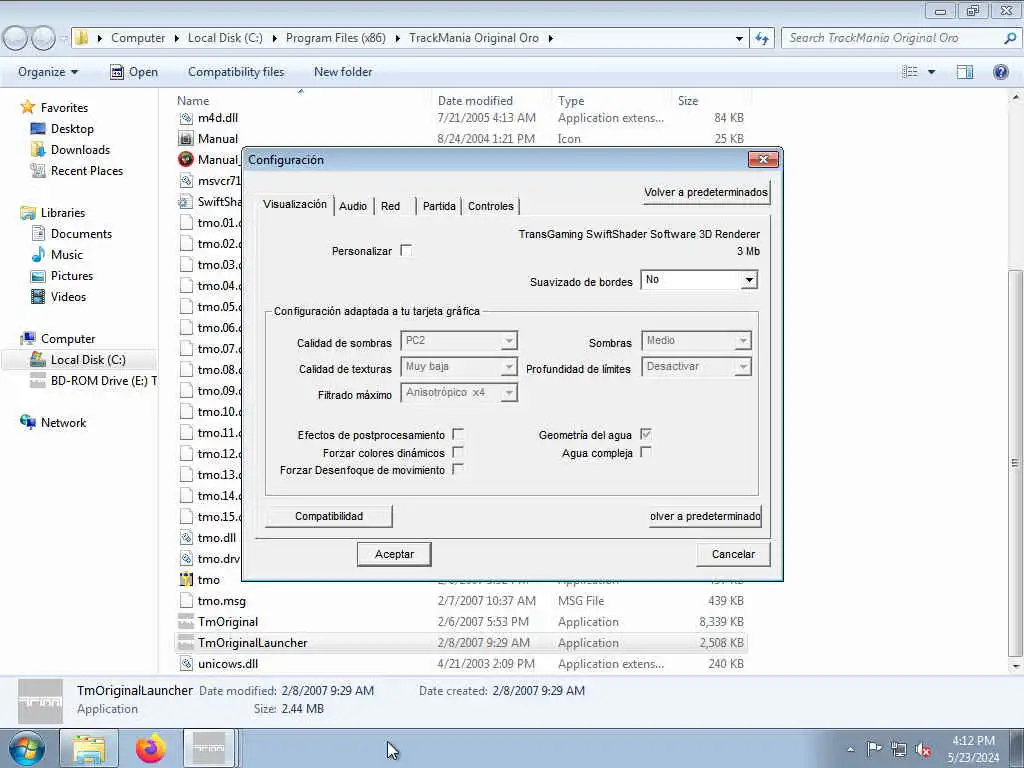Click the Action Center flag icon
Viewport: 1024px width, 768px height.
click(874, 749)
